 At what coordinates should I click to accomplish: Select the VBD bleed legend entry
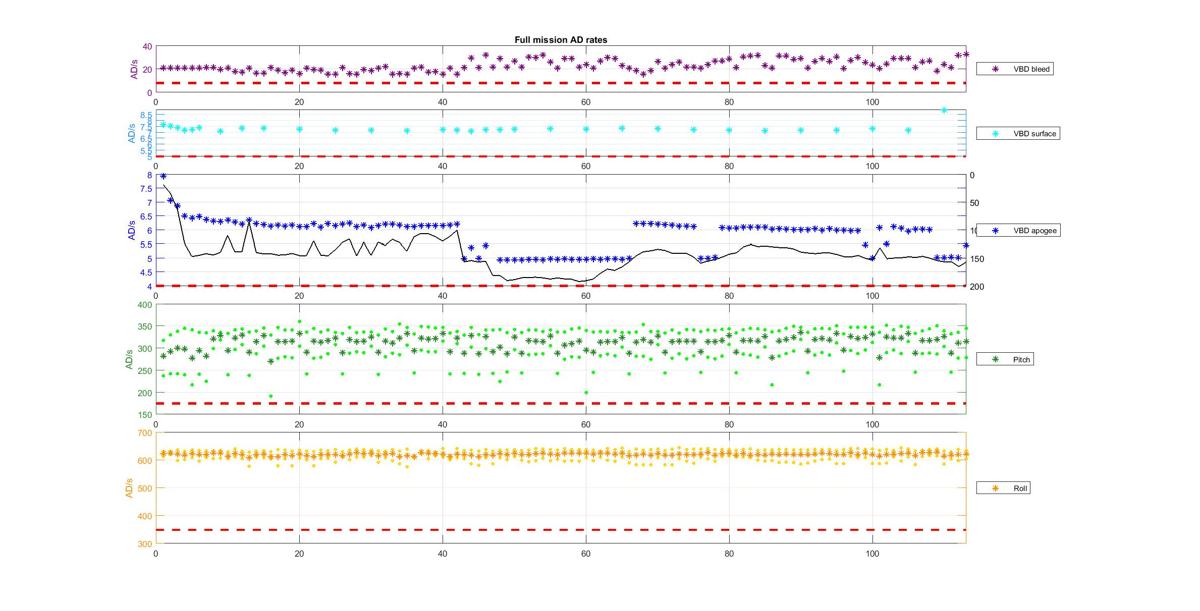[1016, 69]
